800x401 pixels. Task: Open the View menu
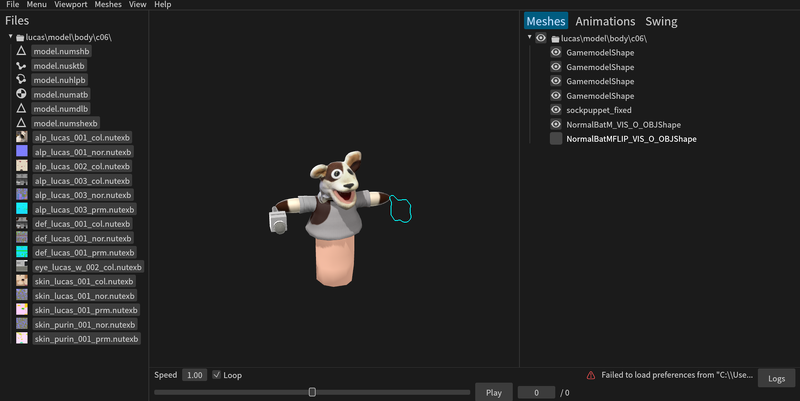(x=137, y=5)
